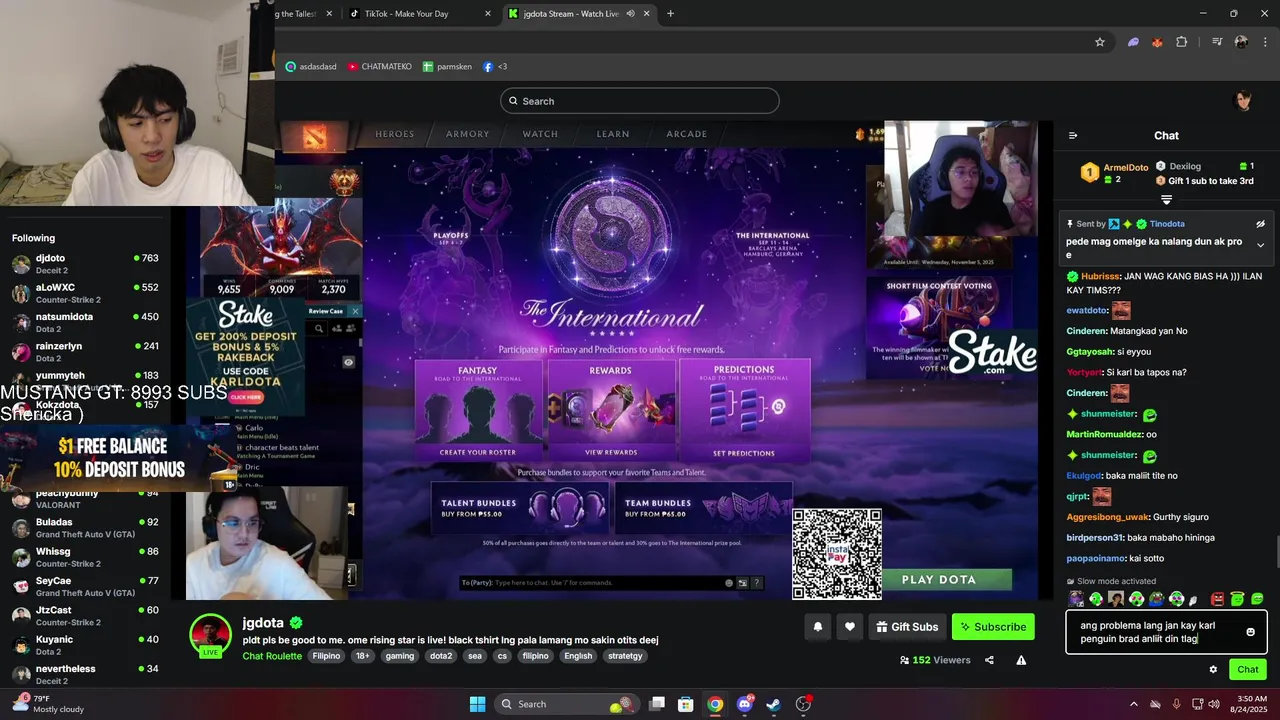
Task: Send message with Chat button
Action: coord(1248,669)
